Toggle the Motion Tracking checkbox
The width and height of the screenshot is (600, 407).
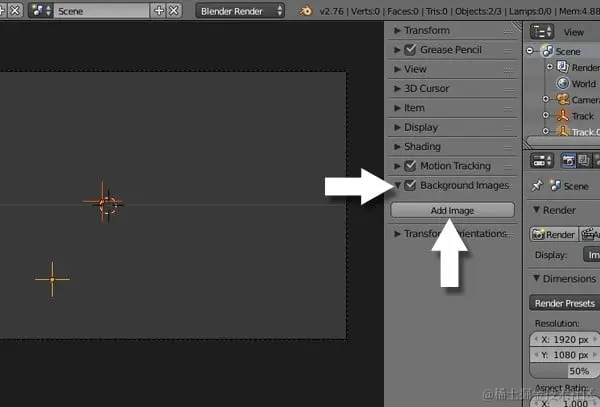click(x=410, y=166)
